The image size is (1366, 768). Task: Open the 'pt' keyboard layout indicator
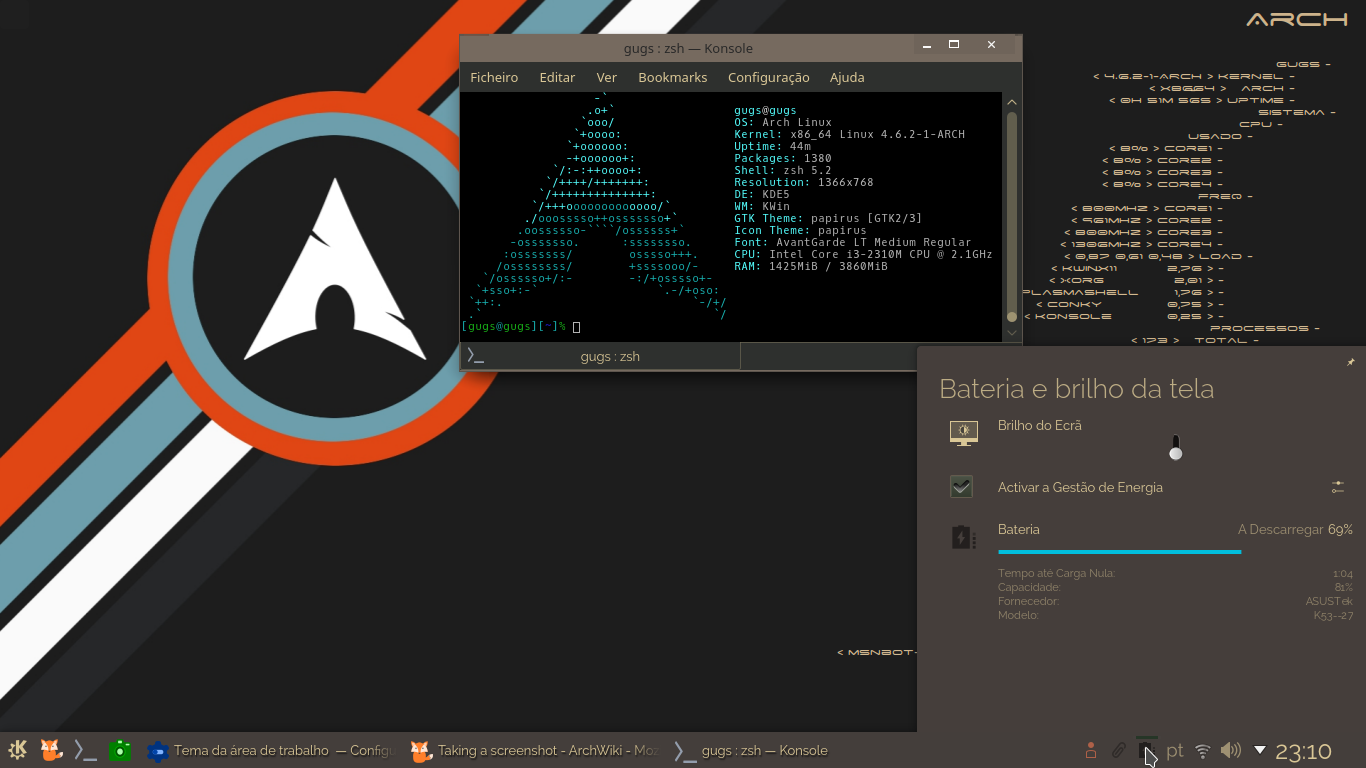click(x=1175, y=750)
